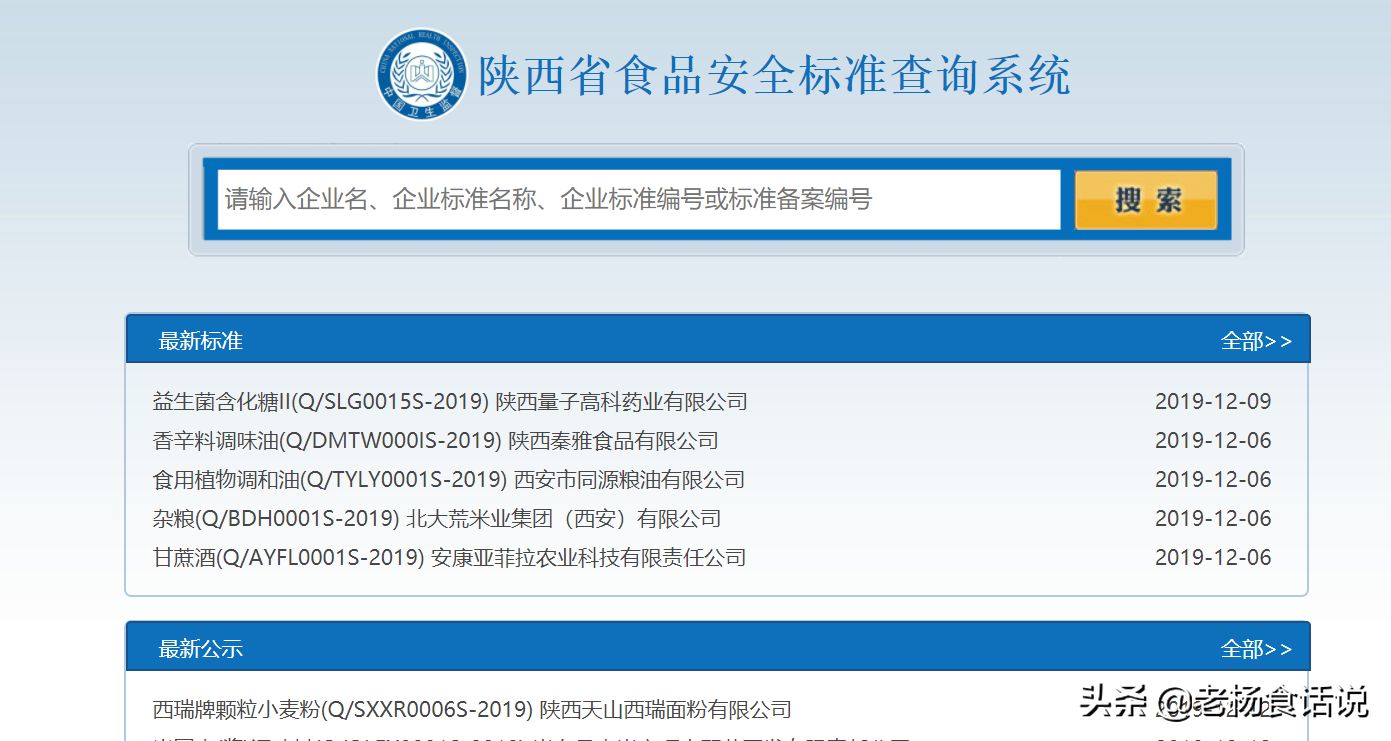Viewport: 1391px width, 741px height.
Task: Click the 最新公示 section header
Action: tap(200, 649)
